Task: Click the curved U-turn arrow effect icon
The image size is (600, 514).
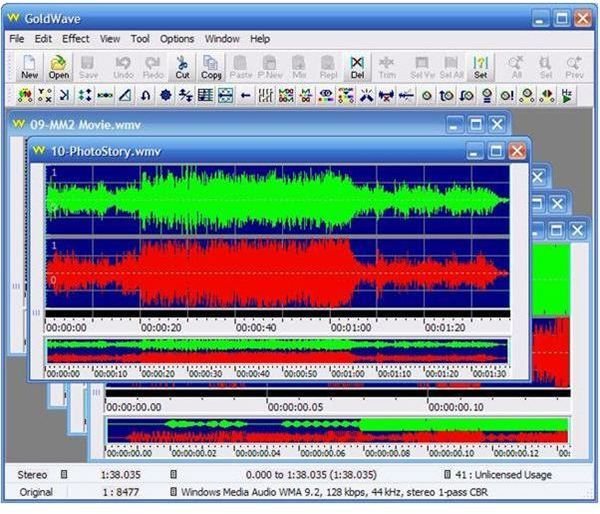Action: coord(145,95)
